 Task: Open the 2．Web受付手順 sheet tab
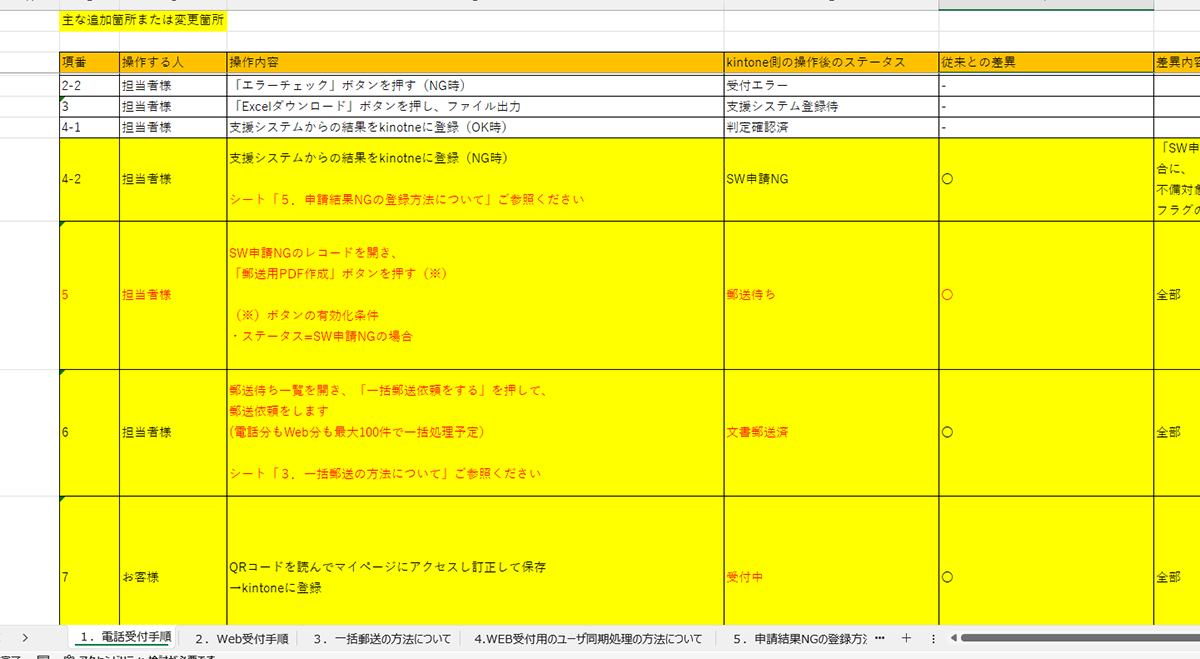[x=242, y=637]
